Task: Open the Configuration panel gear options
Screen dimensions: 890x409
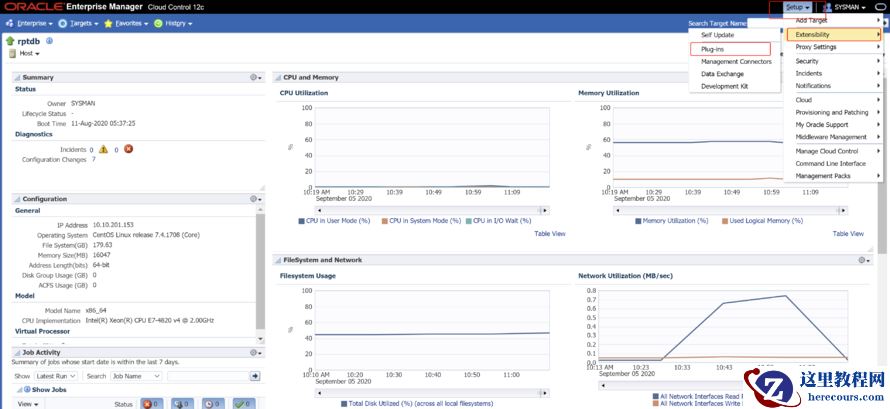Action: pyautogui.click(x=256, y=199)
